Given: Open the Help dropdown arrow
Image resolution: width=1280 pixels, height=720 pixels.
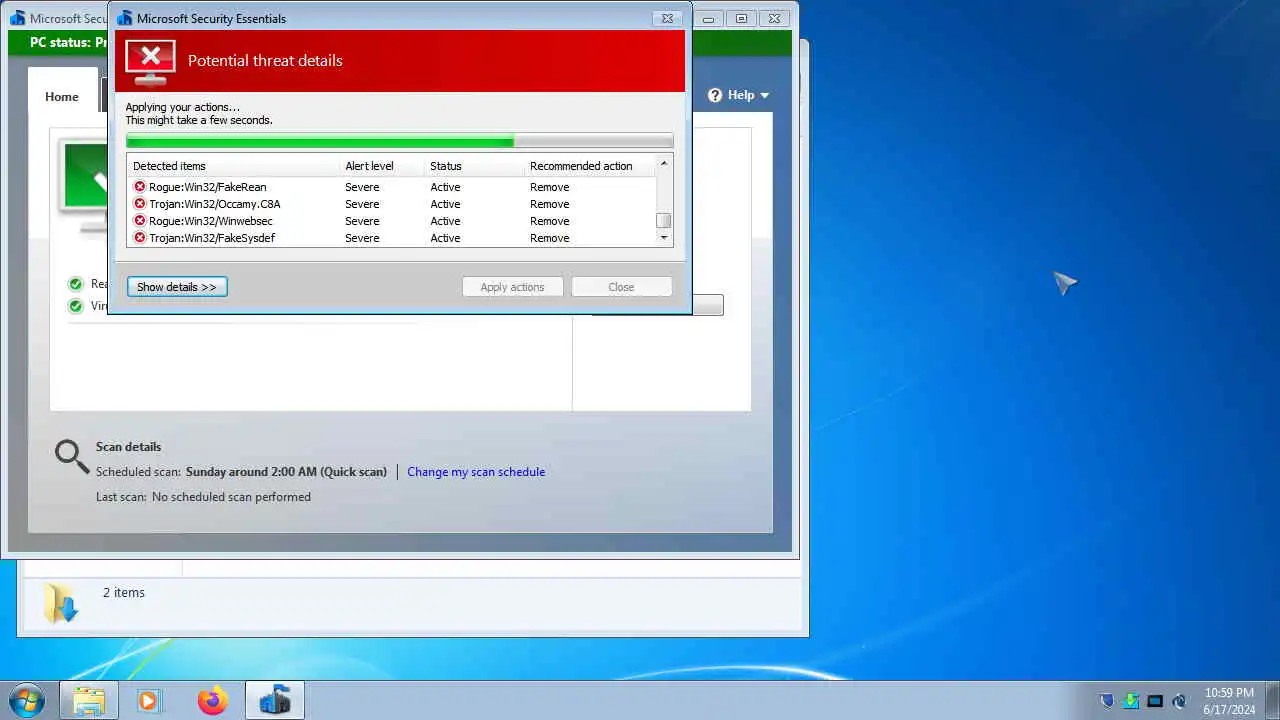Looking at the screenshot, I should click(x=765, y=96).
